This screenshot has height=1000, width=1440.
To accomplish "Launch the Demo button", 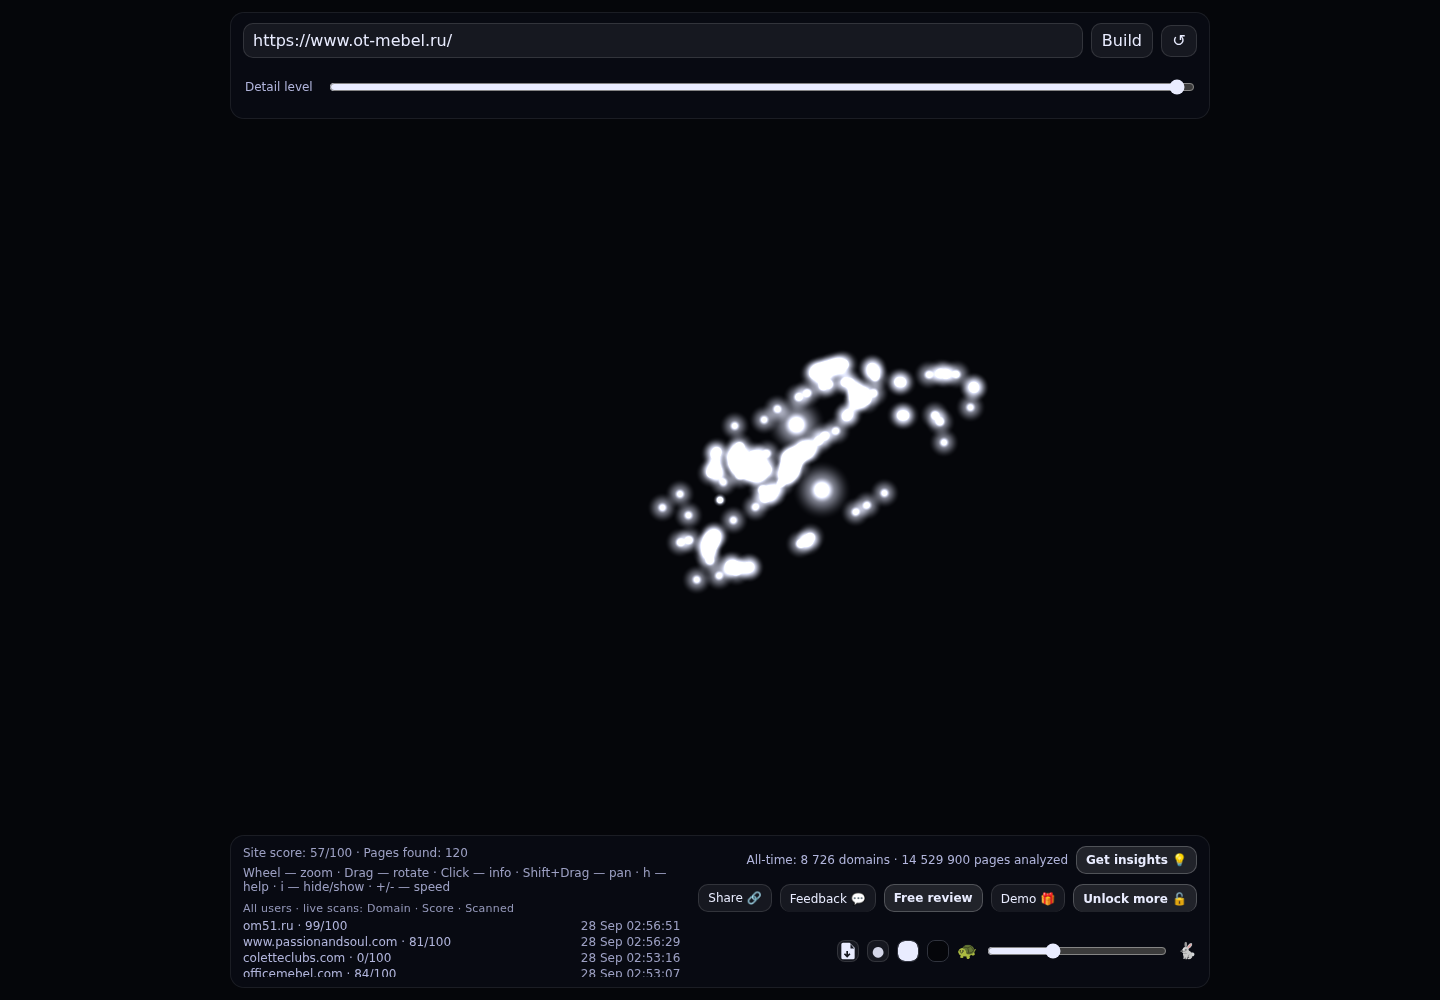I will click(x=1028, y=898).
